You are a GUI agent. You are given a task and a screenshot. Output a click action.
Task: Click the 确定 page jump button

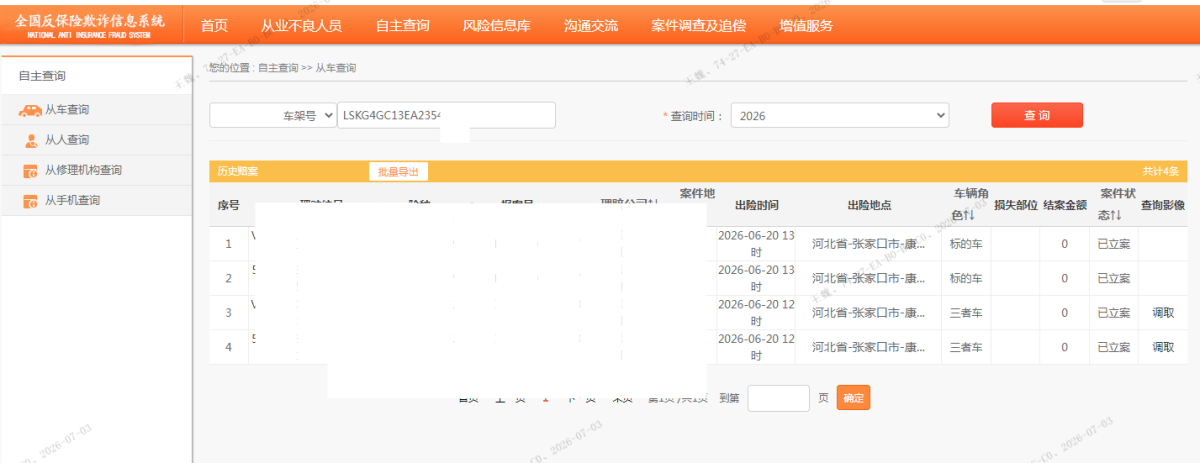pos(853,398)
